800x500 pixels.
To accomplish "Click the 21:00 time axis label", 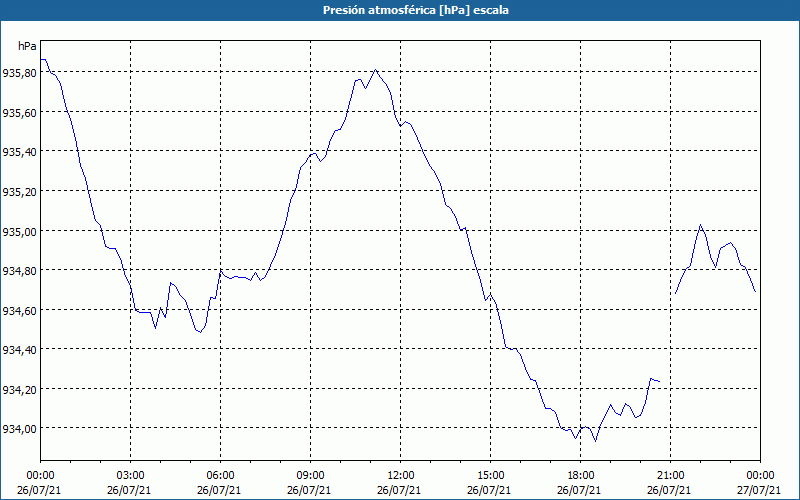I will [670, 476].
